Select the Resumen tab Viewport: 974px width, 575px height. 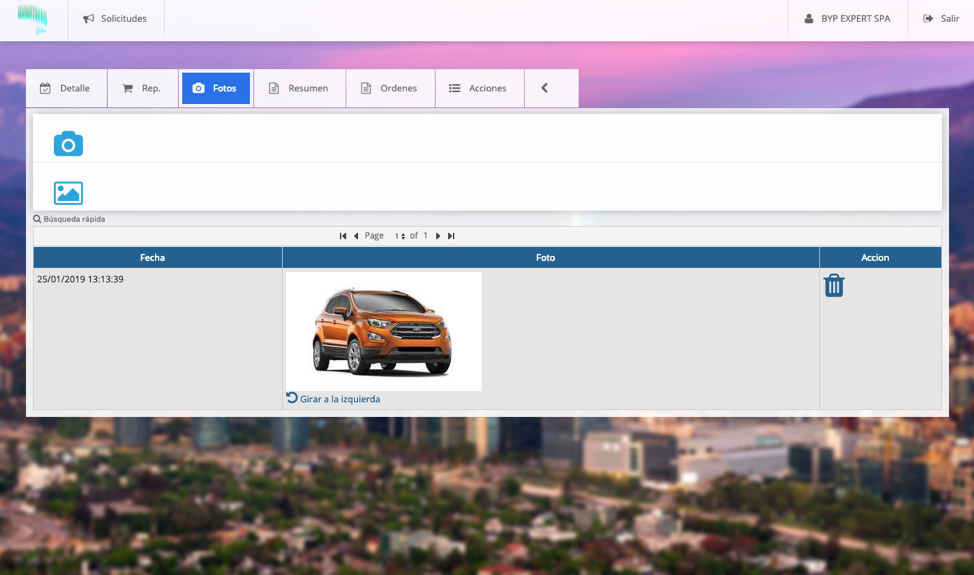click(x=299, y=88)
